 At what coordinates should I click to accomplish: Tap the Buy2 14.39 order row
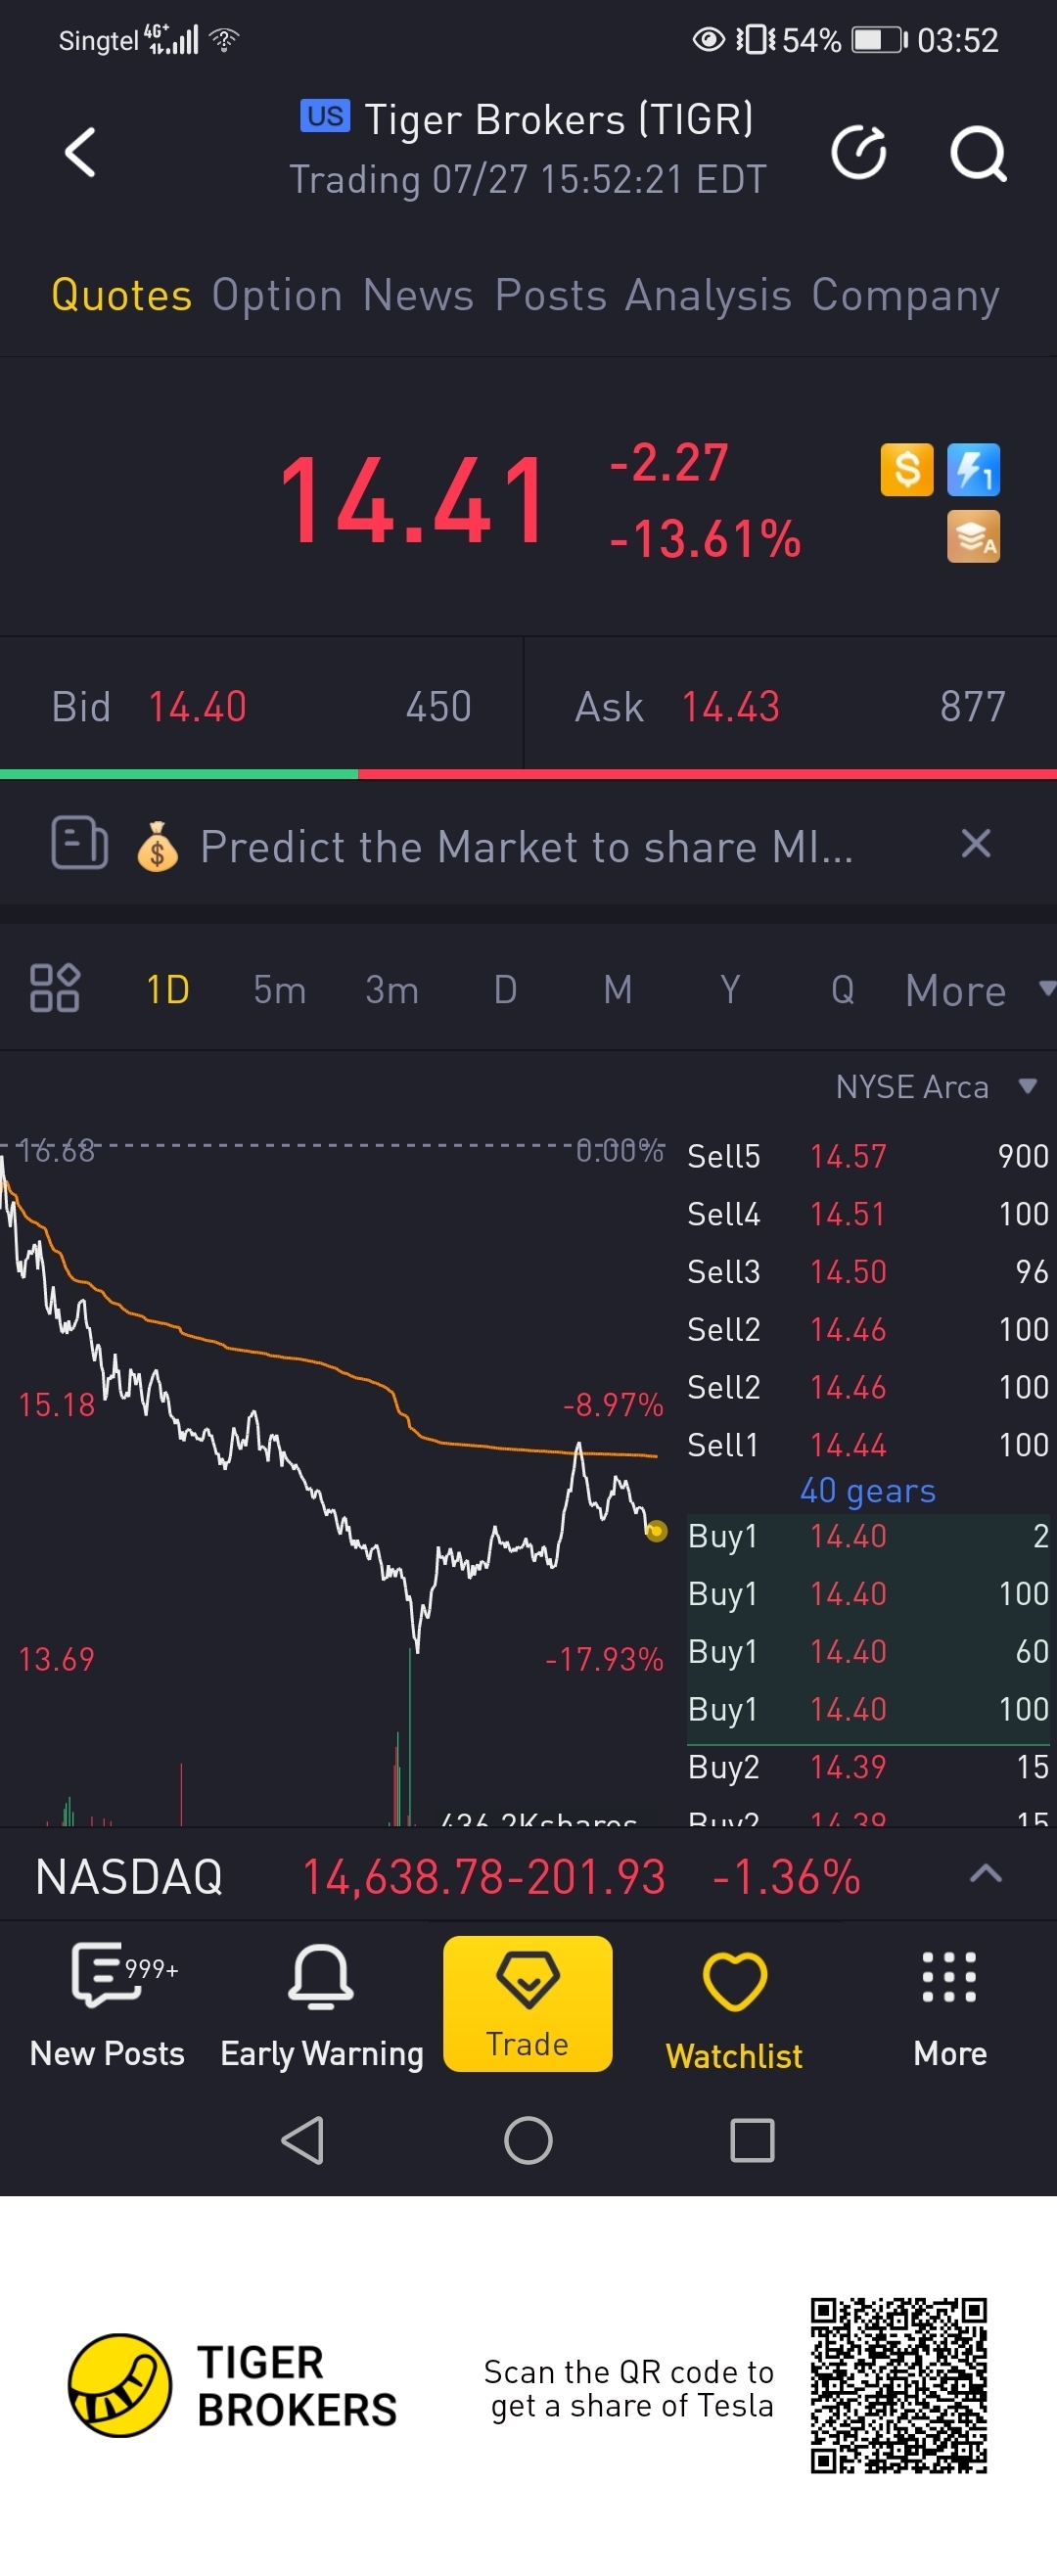point(867,1767)
